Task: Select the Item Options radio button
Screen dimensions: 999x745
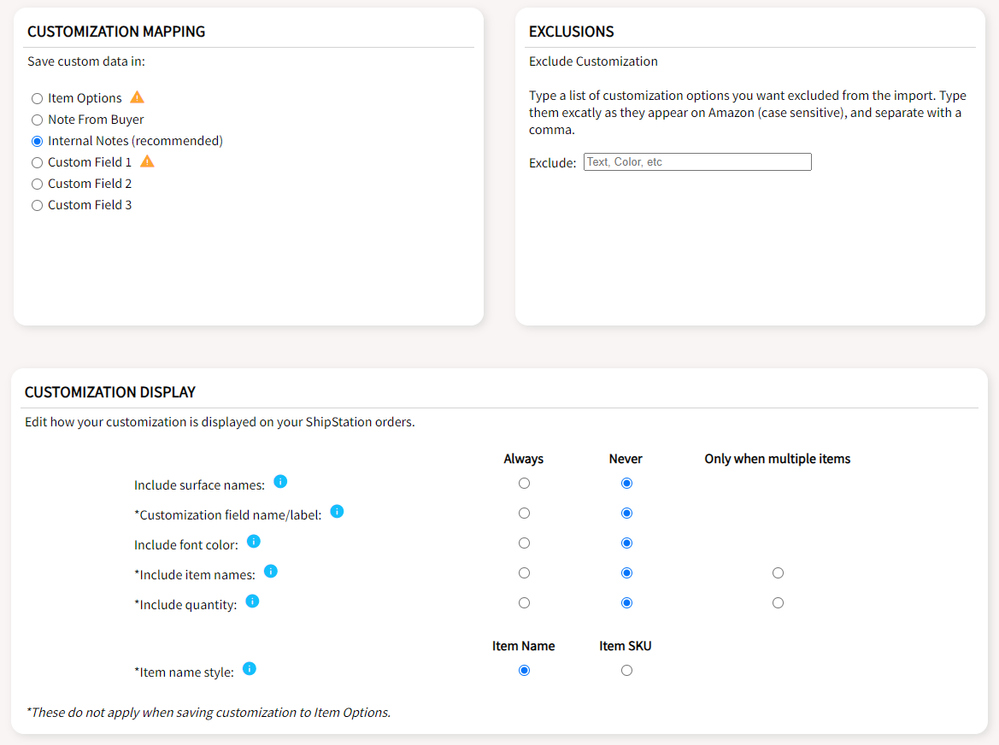Action: click(x=37, y=99)
